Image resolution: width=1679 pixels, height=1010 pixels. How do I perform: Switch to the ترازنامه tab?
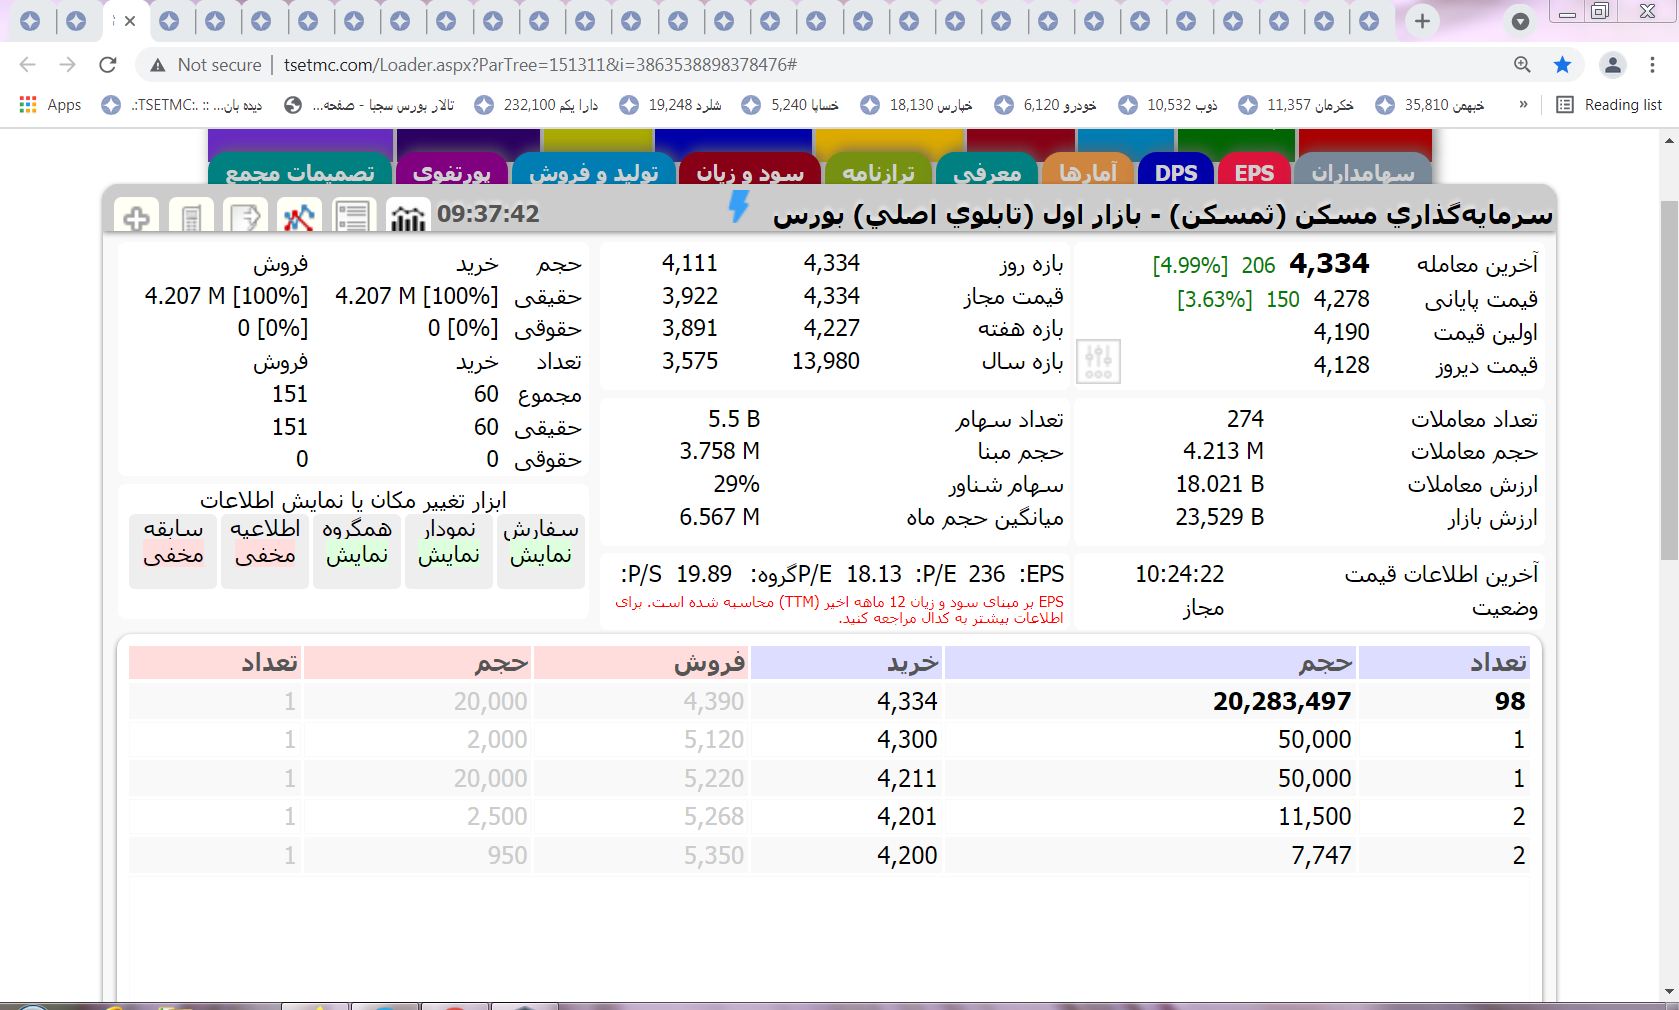tap(879, 171)
